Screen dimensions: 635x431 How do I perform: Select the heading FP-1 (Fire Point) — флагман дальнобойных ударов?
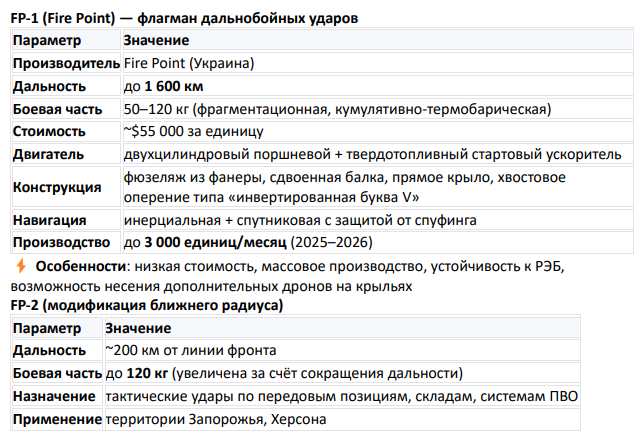coord(184,18)
